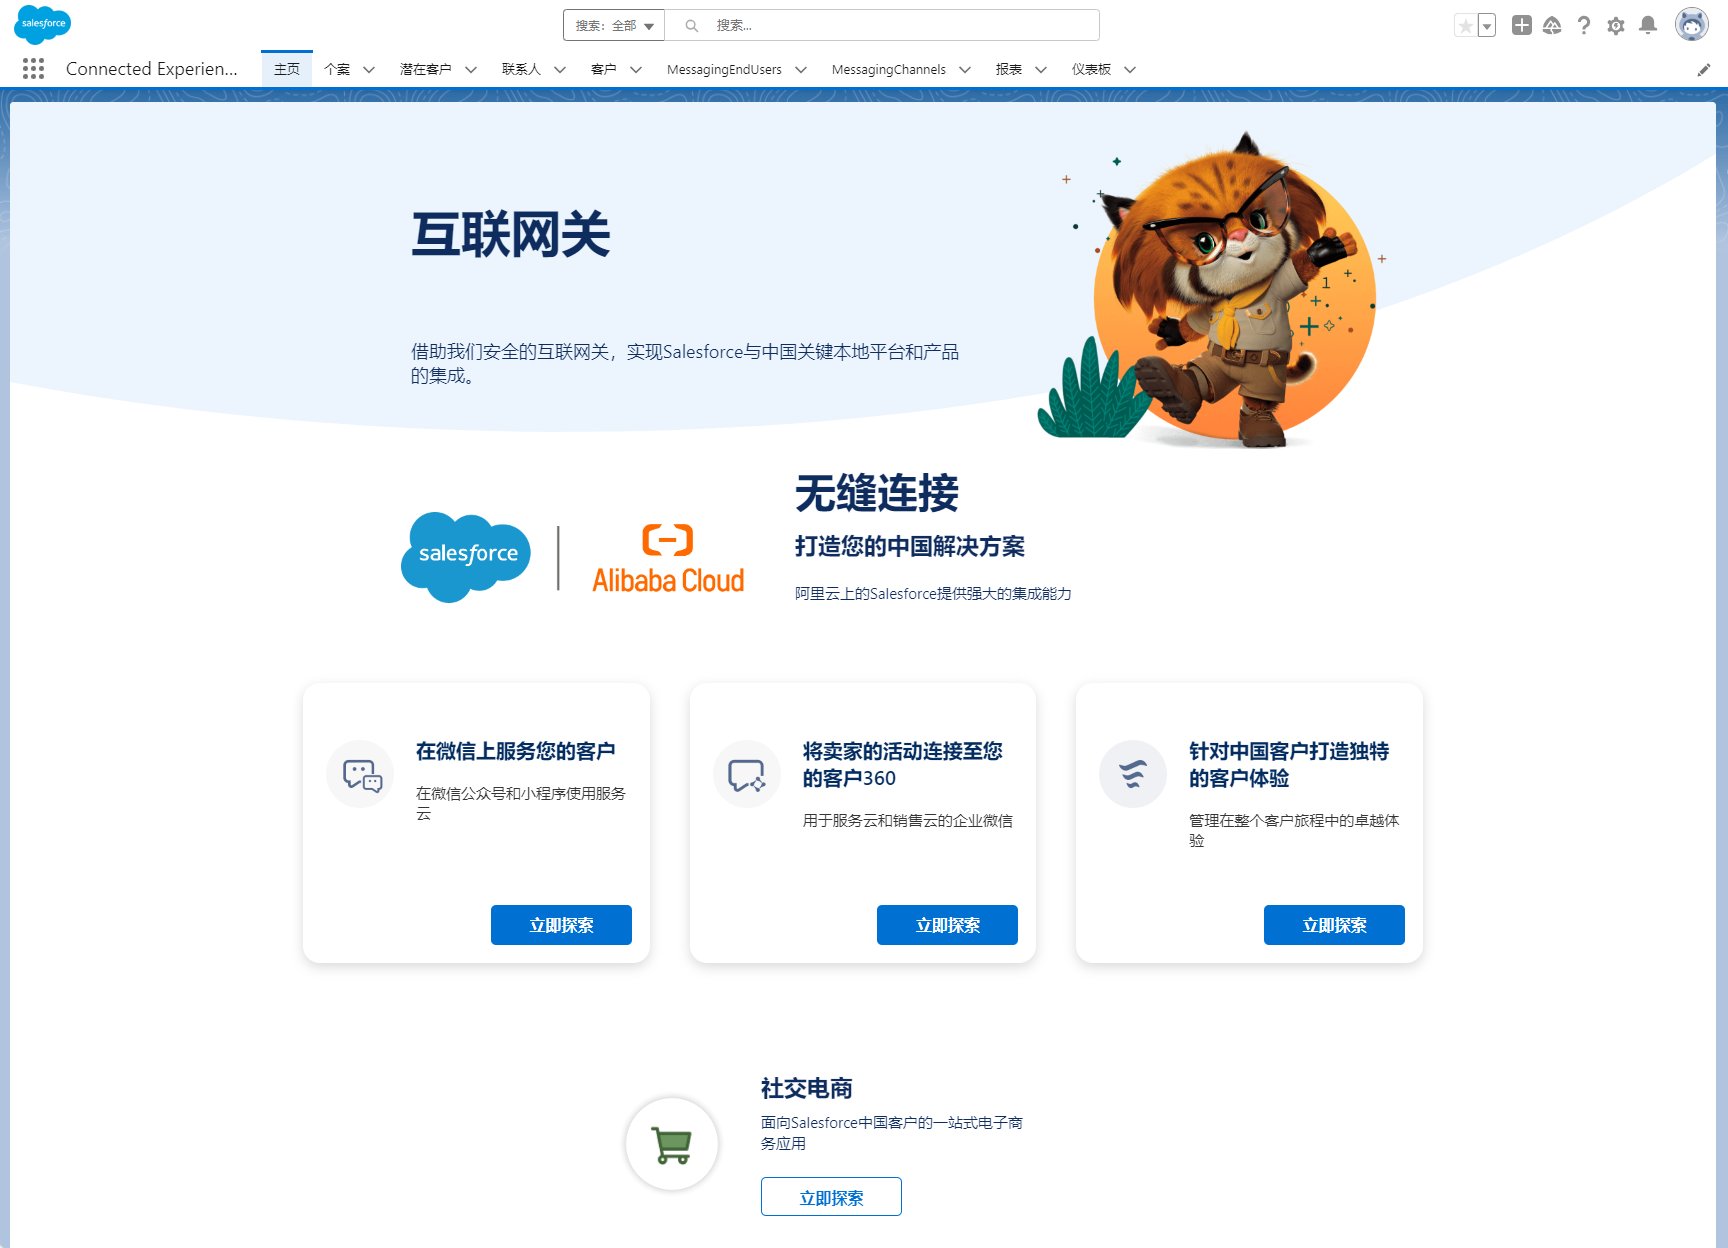Expand the 潜在客户 tab dropdown chevron
This screenshot has width=1728, height=1248.
[471, 70]
